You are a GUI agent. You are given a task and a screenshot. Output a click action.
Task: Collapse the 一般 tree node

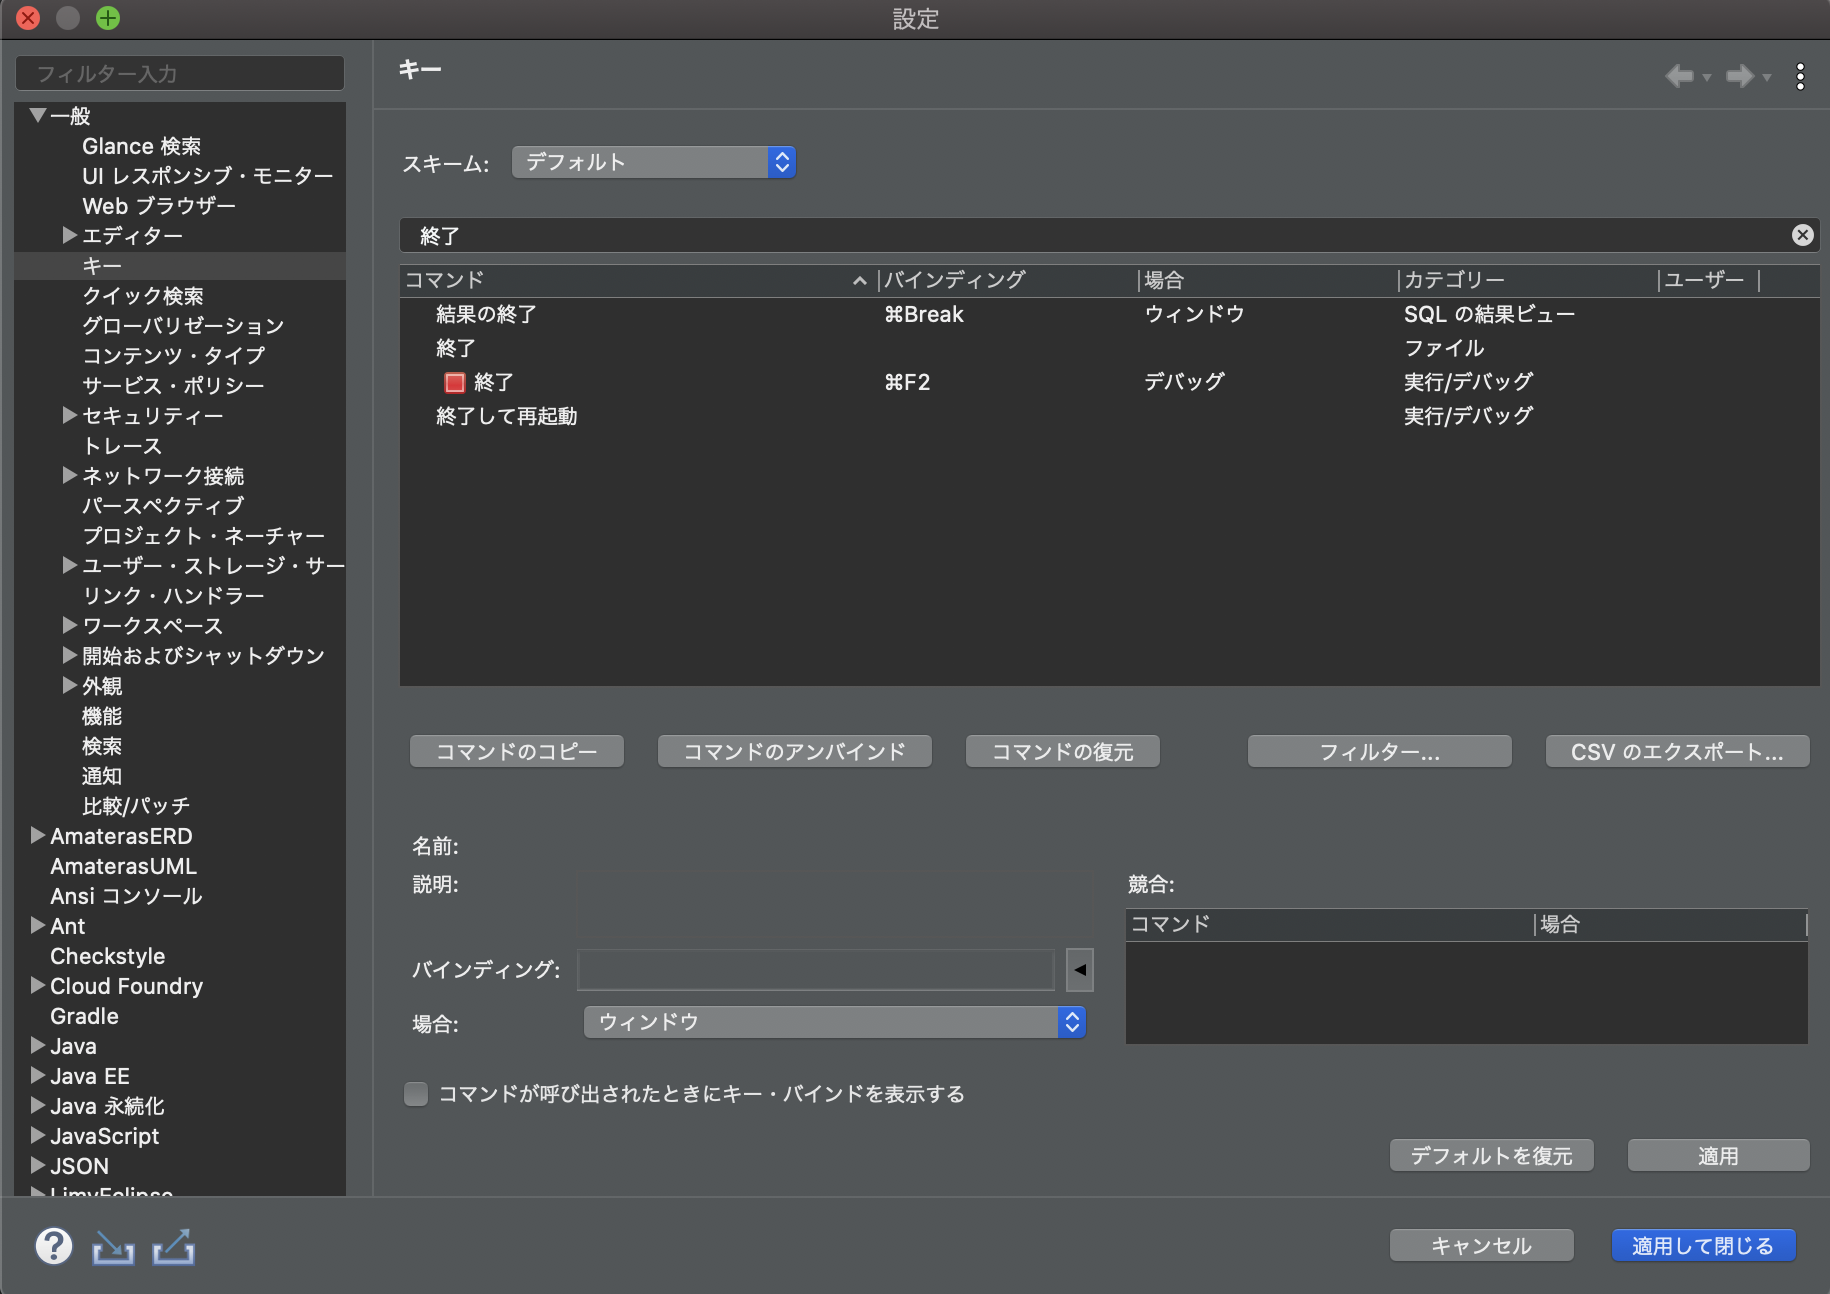[x=38, y=115]
